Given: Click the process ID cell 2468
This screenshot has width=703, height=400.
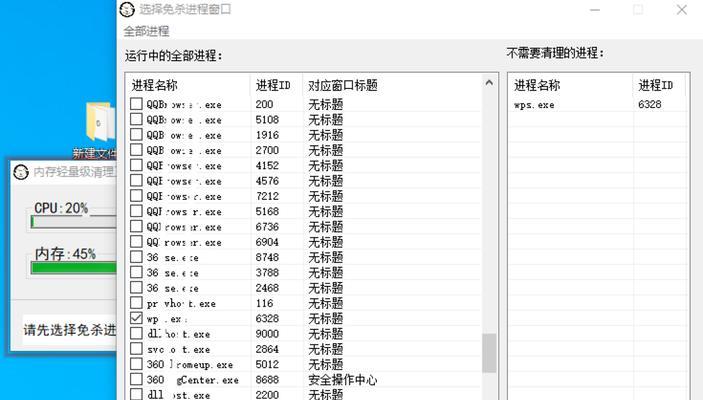Looking at the screenshot, I should pyautogui.click(x=267, y=287).
